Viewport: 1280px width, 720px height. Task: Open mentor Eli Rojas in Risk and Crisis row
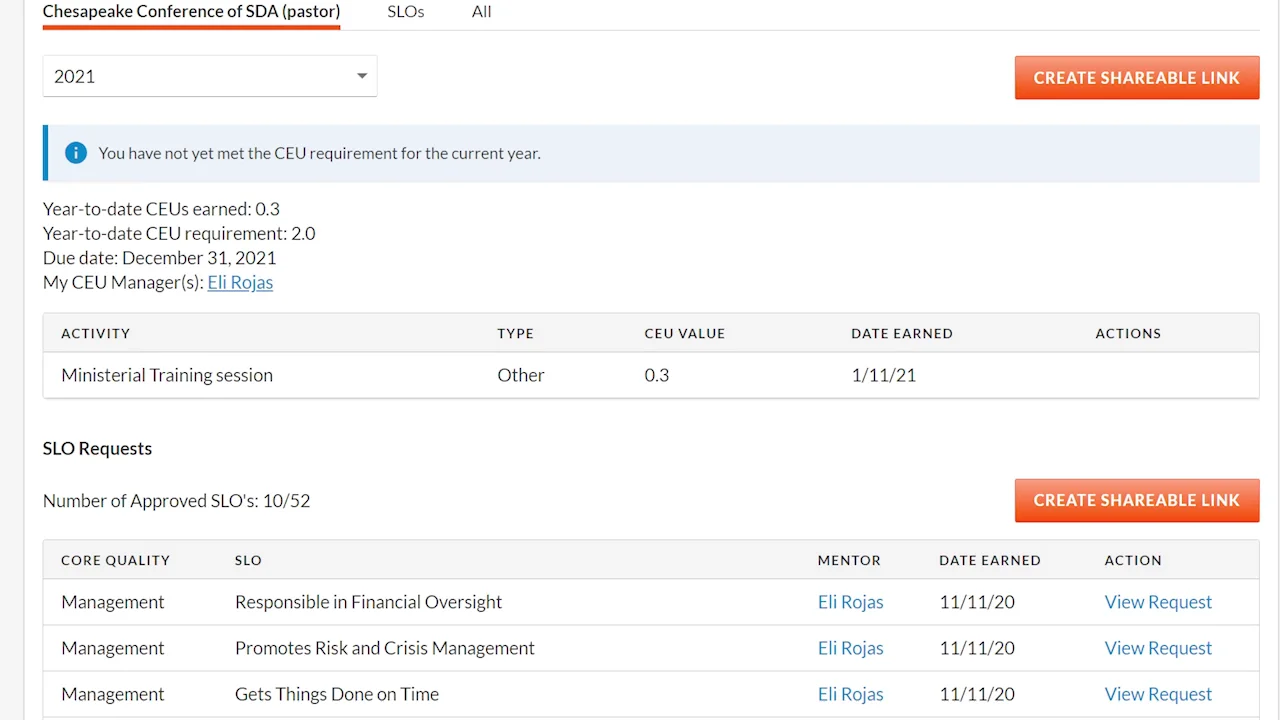coord(850,648)
